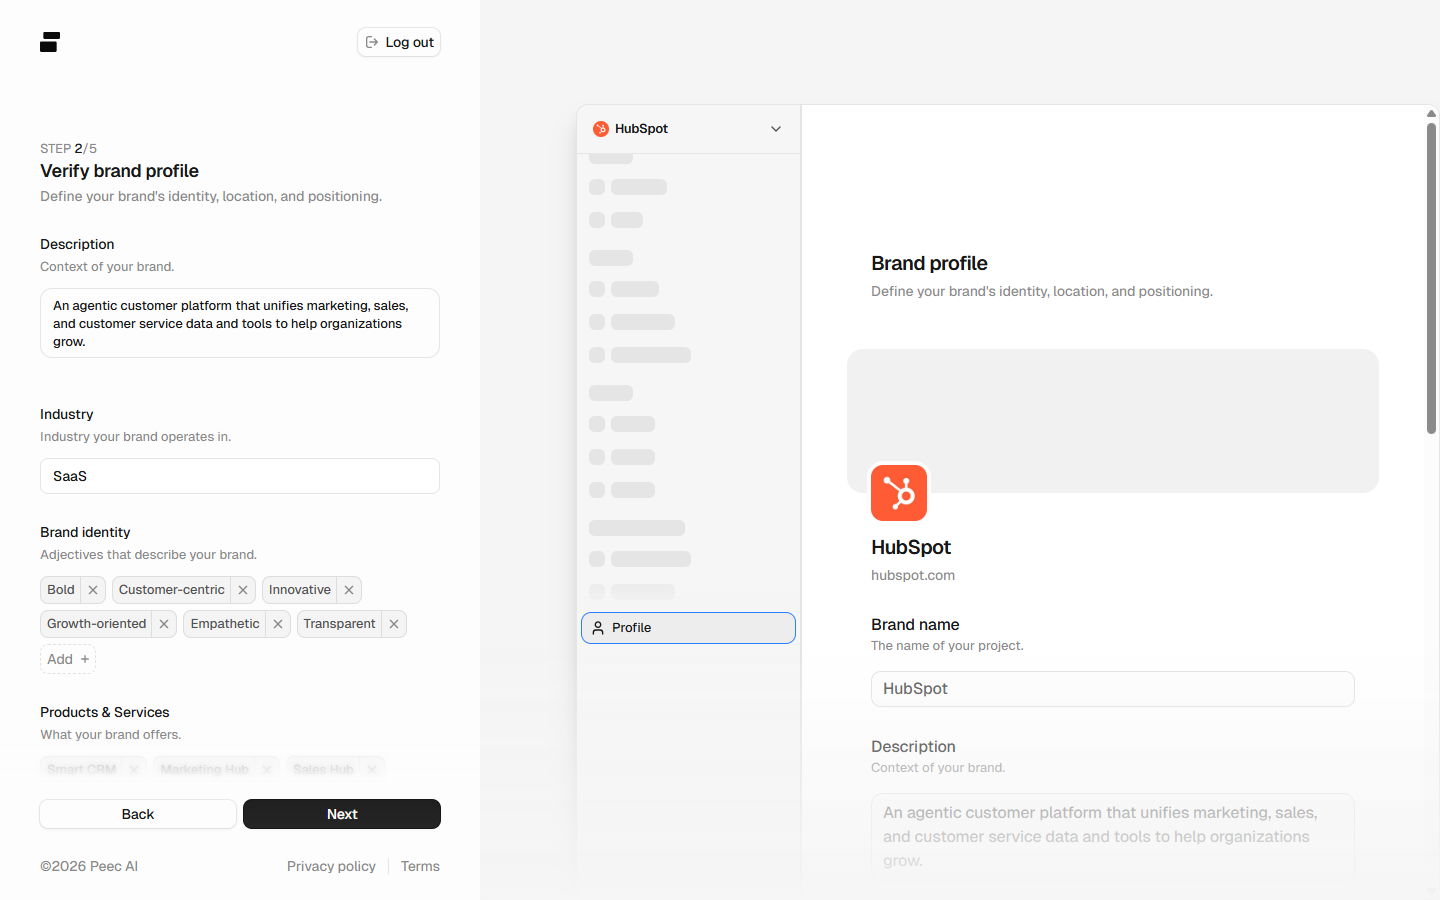1440x900 pixels.
Task: Click the person icon beside Profile
Action: 598,628
